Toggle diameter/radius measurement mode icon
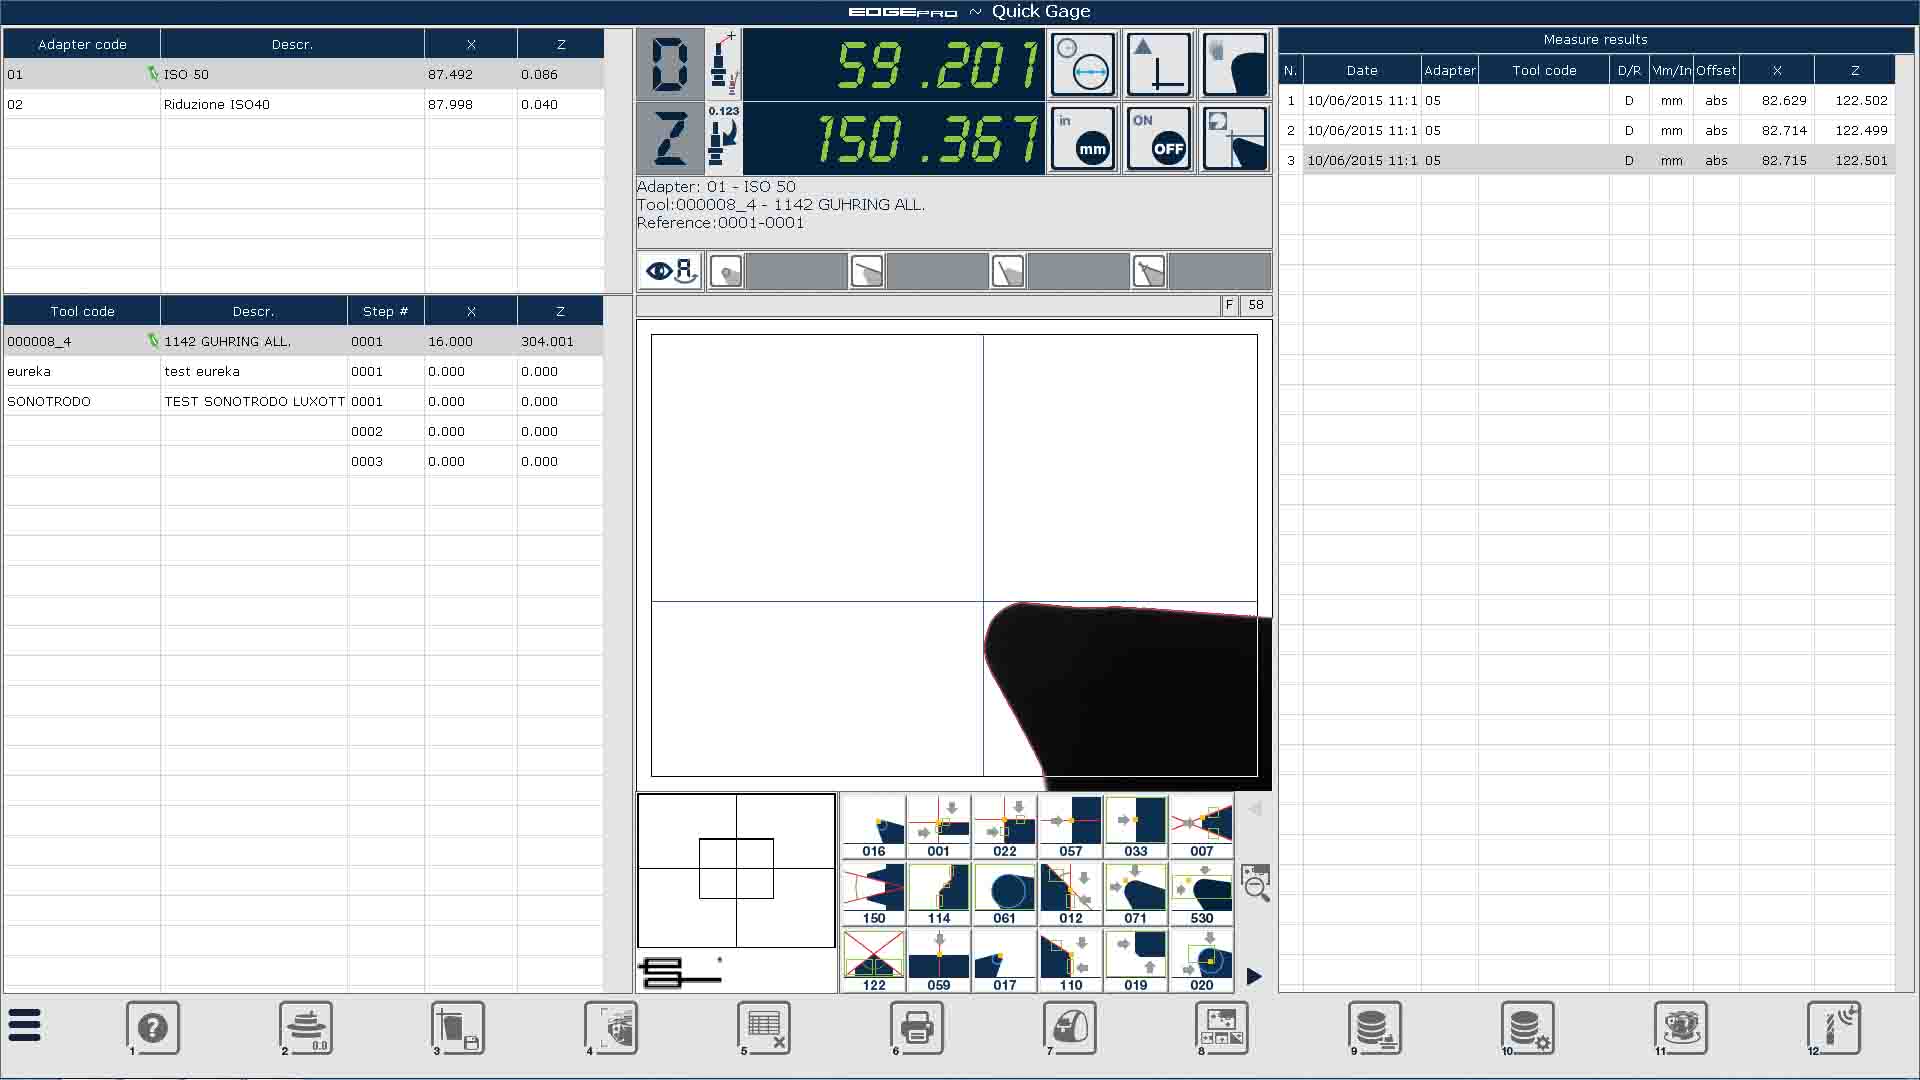Viewport: 1920px width, 1080px height. coord(1083,65)
